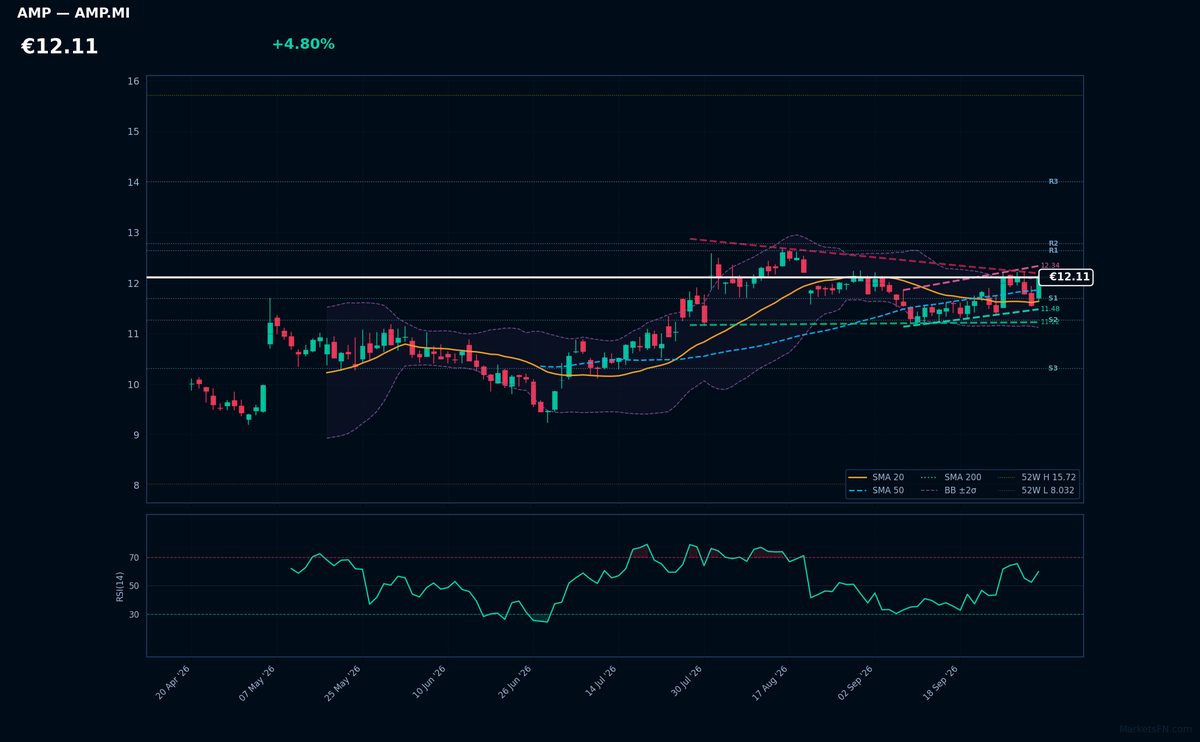Click the R3 resistance label
This screenshot has width=1200, height=742.
tap(1053, 182)
